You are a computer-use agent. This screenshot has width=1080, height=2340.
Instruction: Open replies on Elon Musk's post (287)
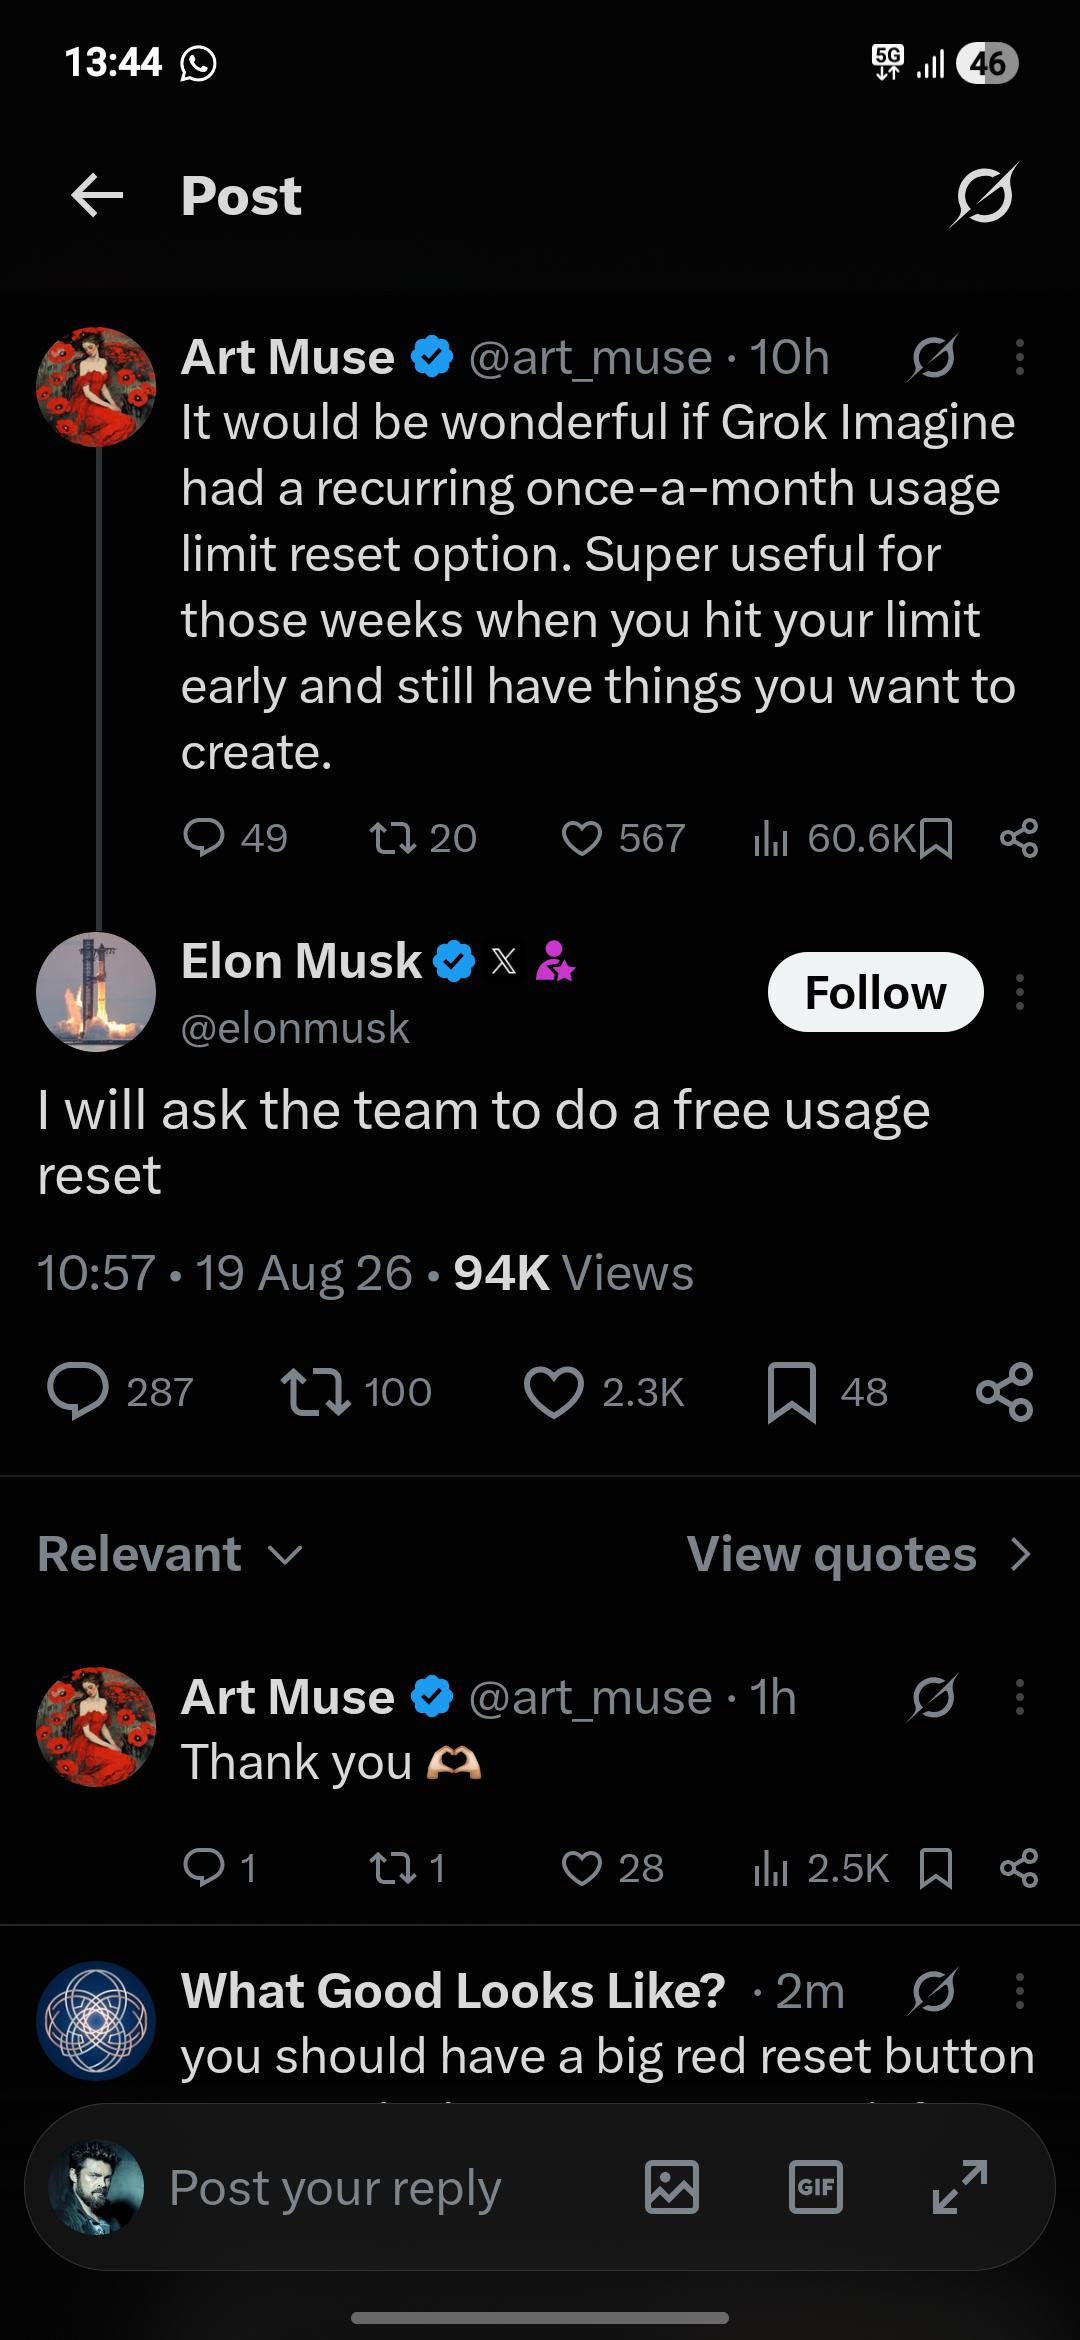click(78, 1392)
